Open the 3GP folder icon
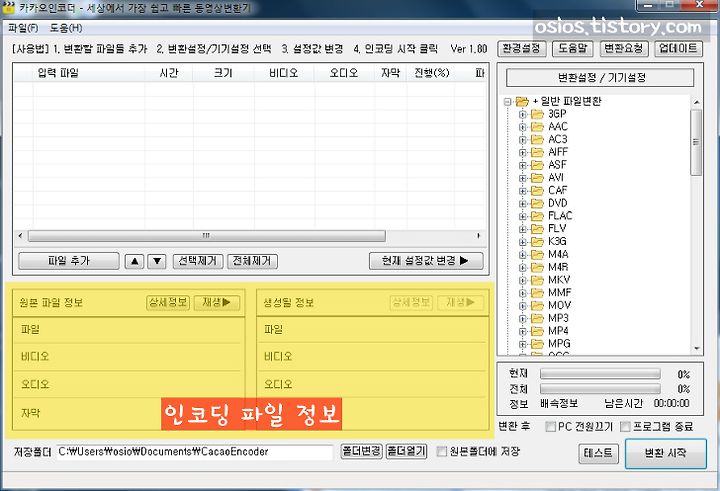The width and height of the screenshot is (720, 491). tap(537, 114)
